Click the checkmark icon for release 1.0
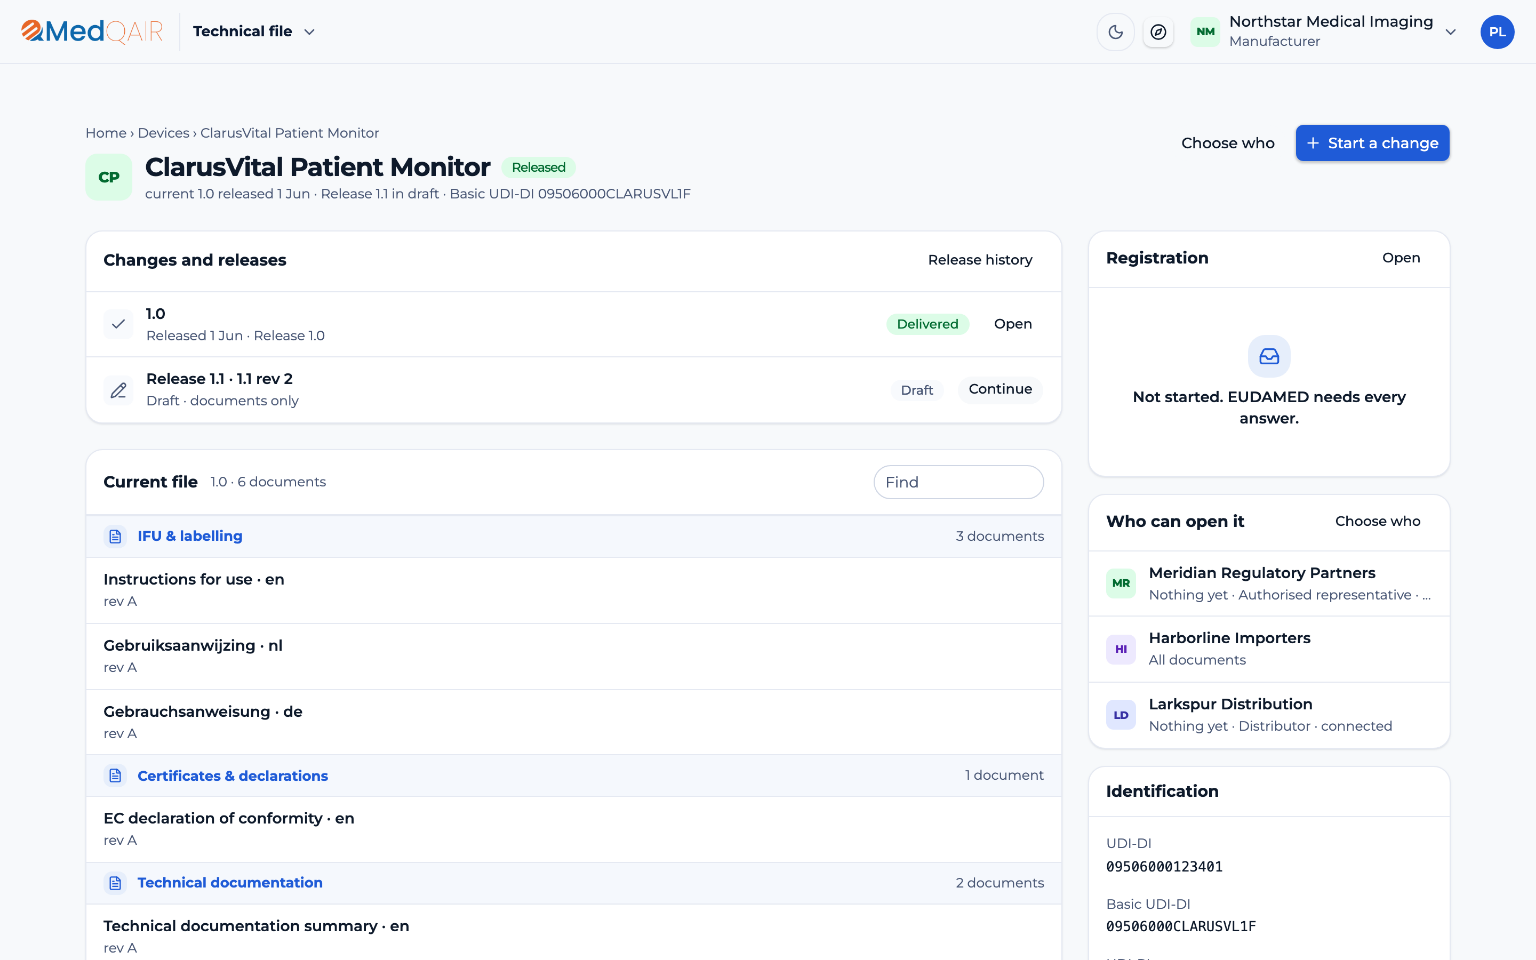1536x960 pixels. pos(118,324)
